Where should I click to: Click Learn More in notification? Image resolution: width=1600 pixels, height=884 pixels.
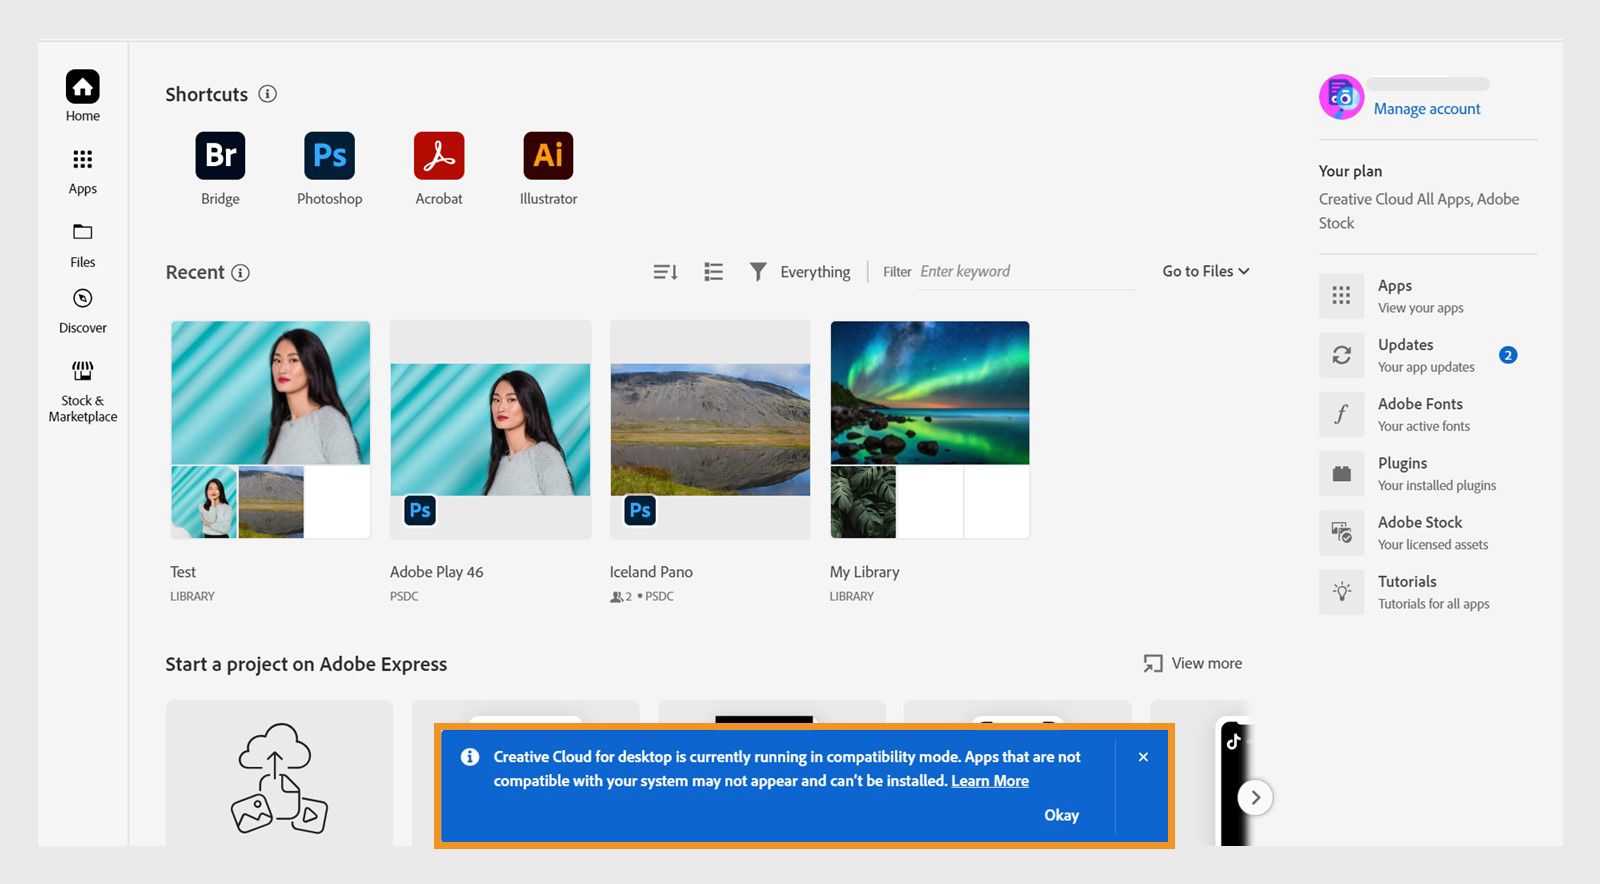pyautogui.click(x=990, y=781)
